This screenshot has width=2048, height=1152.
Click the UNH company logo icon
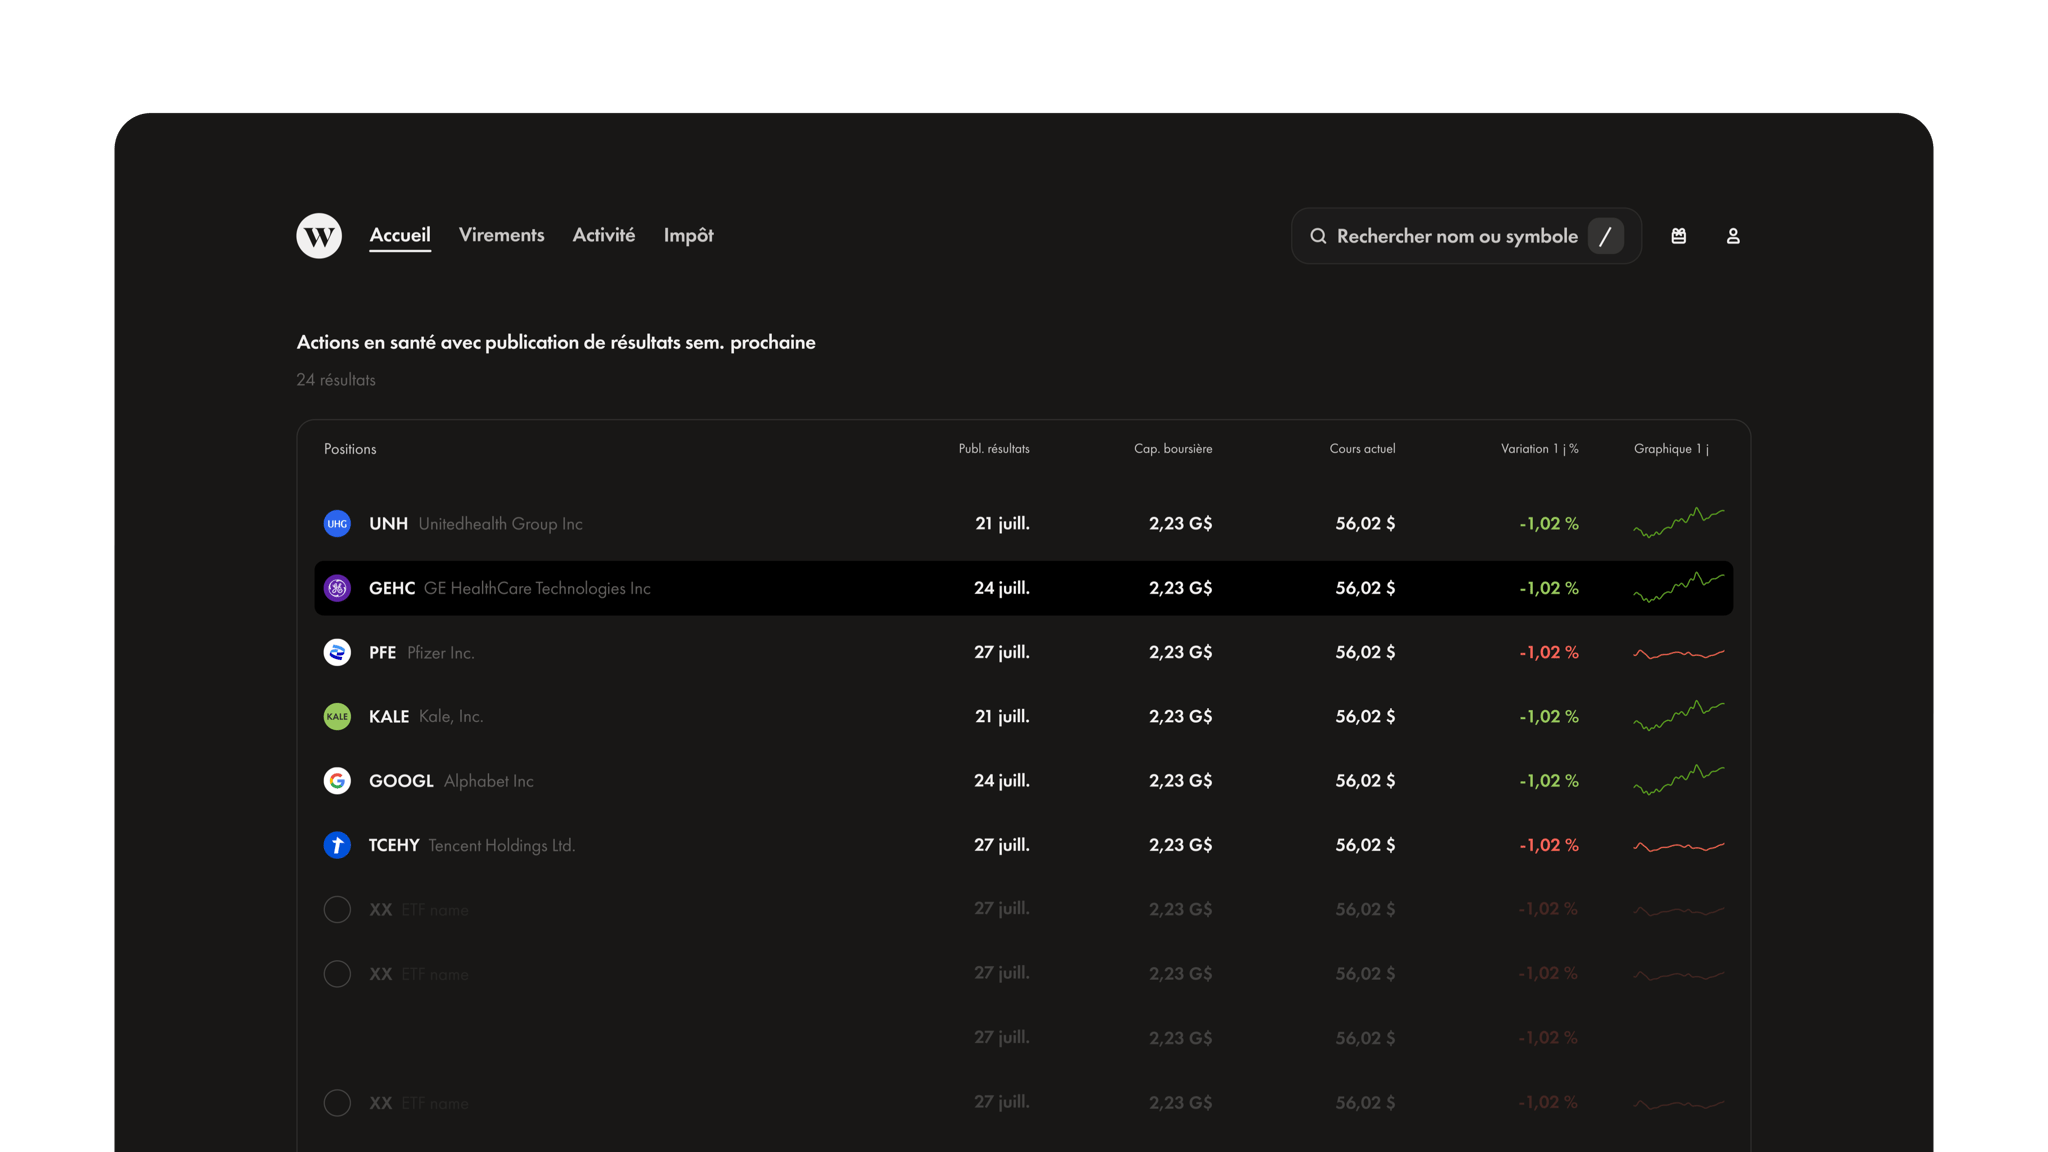[337, 524]
